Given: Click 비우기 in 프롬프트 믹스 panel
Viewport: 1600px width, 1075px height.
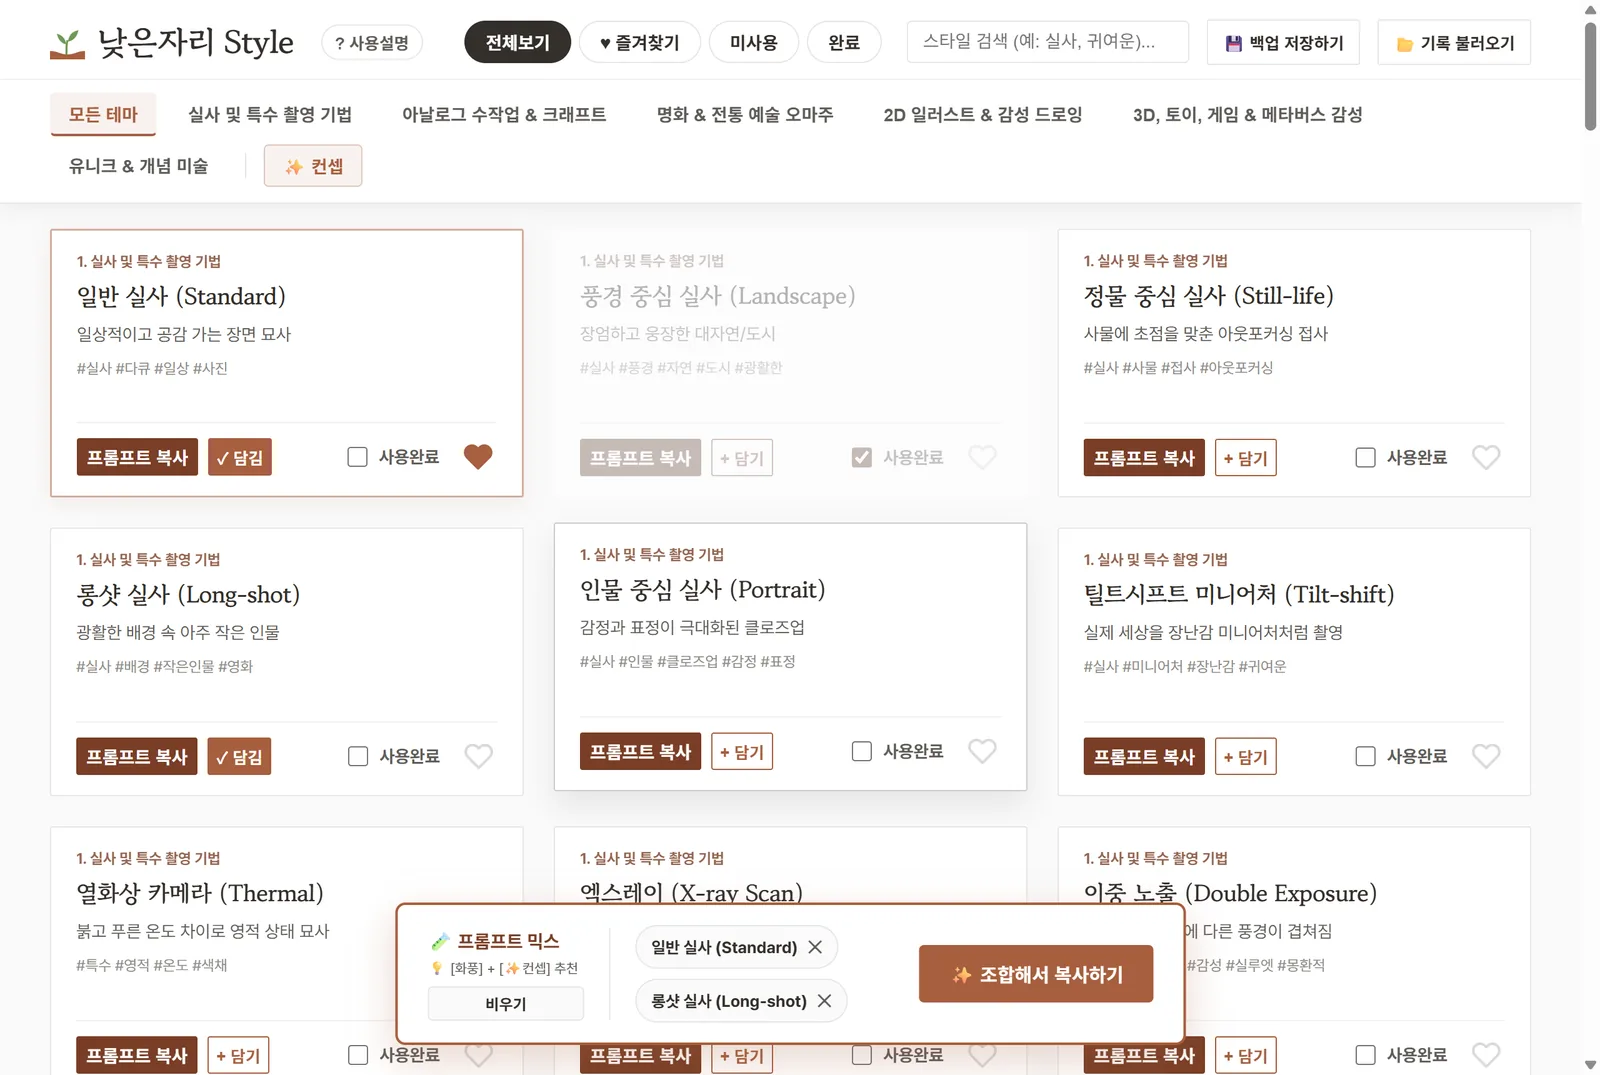Looking at the screenshot, I should click(x=506, y=1004).
